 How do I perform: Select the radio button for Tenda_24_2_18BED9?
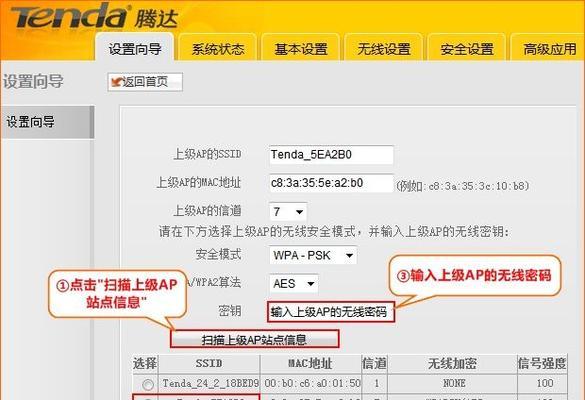click(x=148, y=384)
